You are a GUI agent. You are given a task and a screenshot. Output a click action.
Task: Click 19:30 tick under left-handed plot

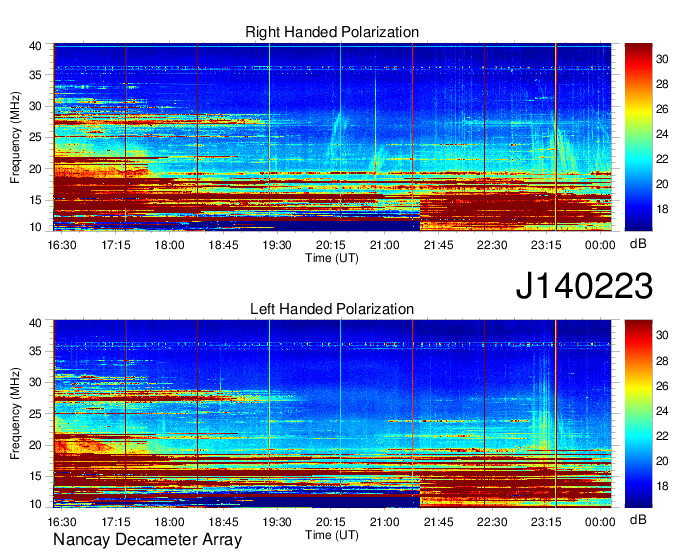[277, 522]
